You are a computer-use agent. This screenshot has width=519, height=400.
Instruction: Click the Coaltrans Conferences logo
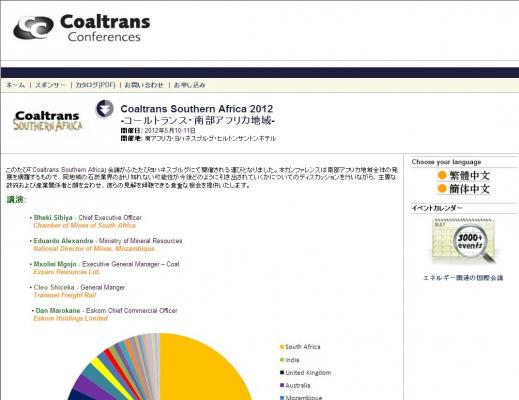(82, 28)
